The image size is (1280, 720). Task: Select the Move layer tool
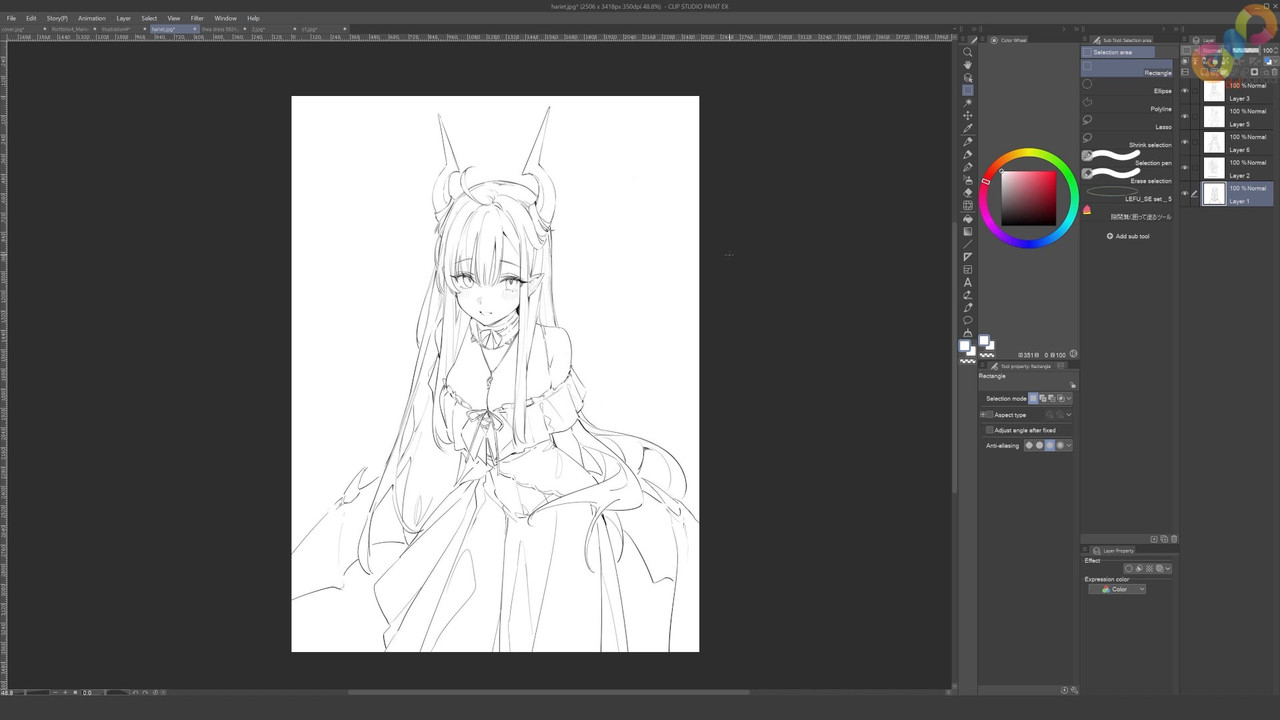click(x=967, y=116)
